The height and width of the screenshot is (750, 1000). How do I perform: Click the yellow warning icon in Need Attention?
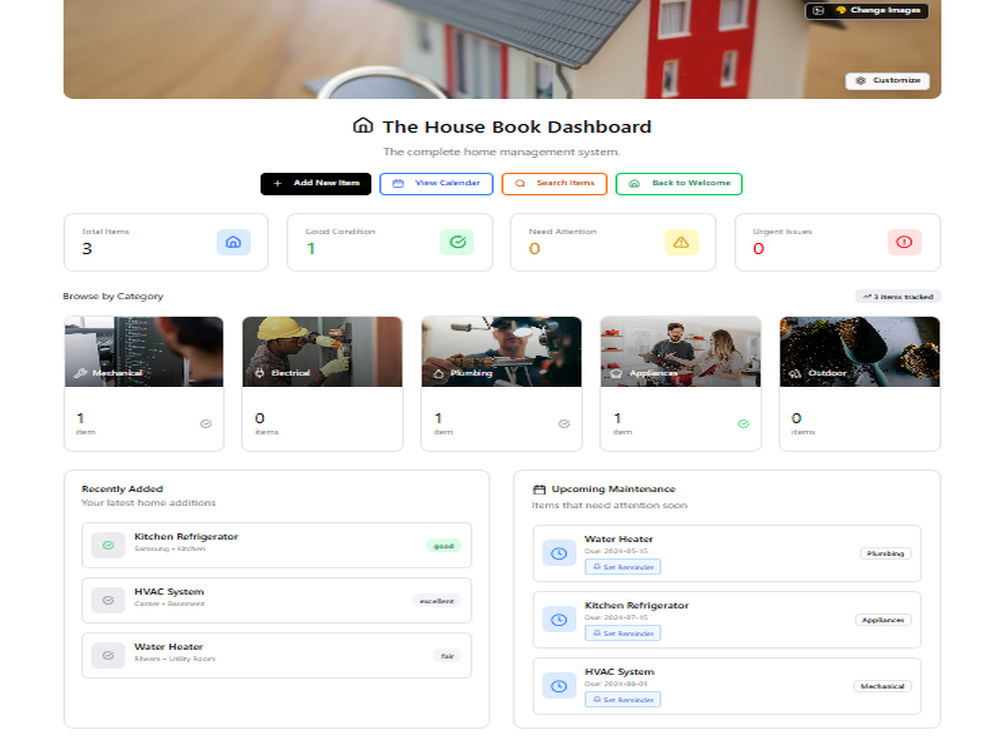[681, 242]
